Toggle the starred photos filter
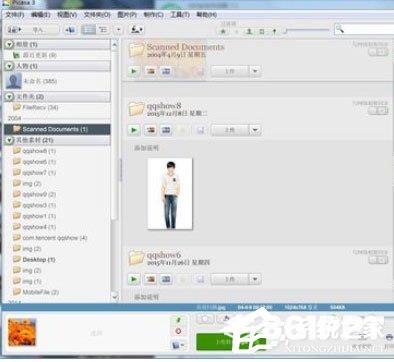Image resolution: width=394 pixels, height=362 pixels. pos(224,31)
